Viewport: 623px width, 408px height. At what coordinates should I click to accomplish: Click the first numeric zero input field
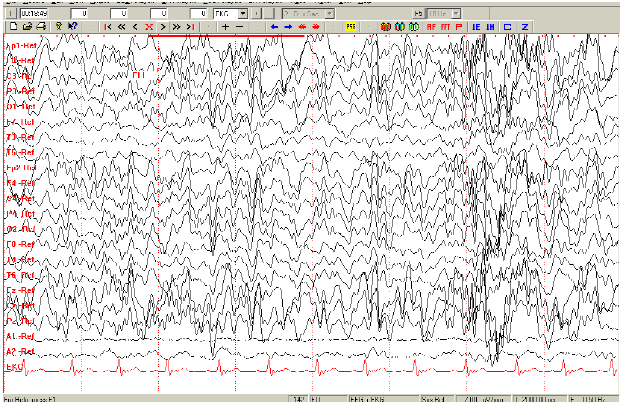pyautogui.click(x=79, y=14)
